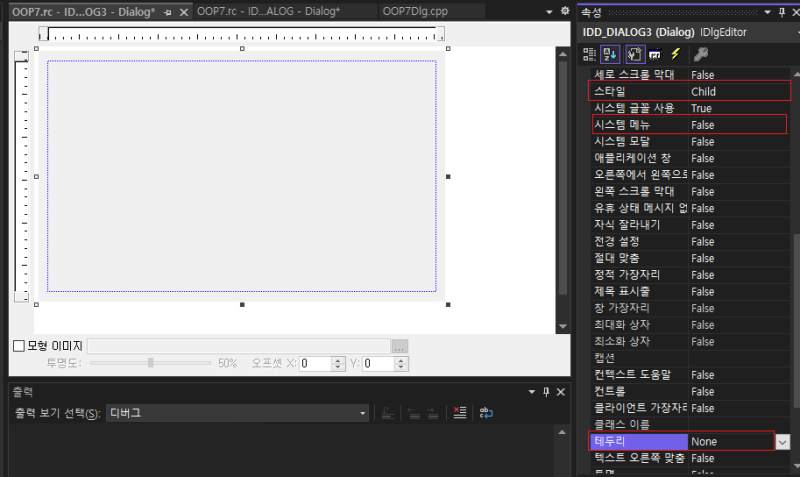This screenshot has height=477, width=800.
Task: Show the open documents list arrow
Action: pyautogui.click(x=549, y=12)
